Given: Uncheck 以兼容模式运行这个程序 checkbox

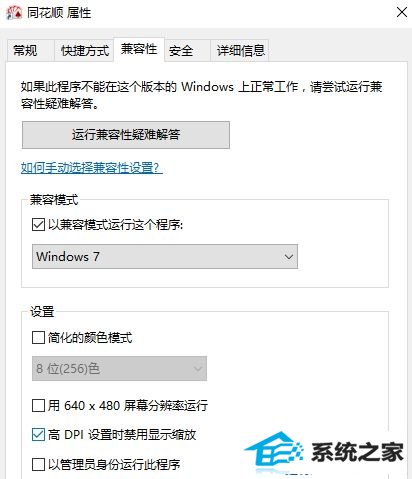Looking at the screenshot, I should [x=38, y=225].
